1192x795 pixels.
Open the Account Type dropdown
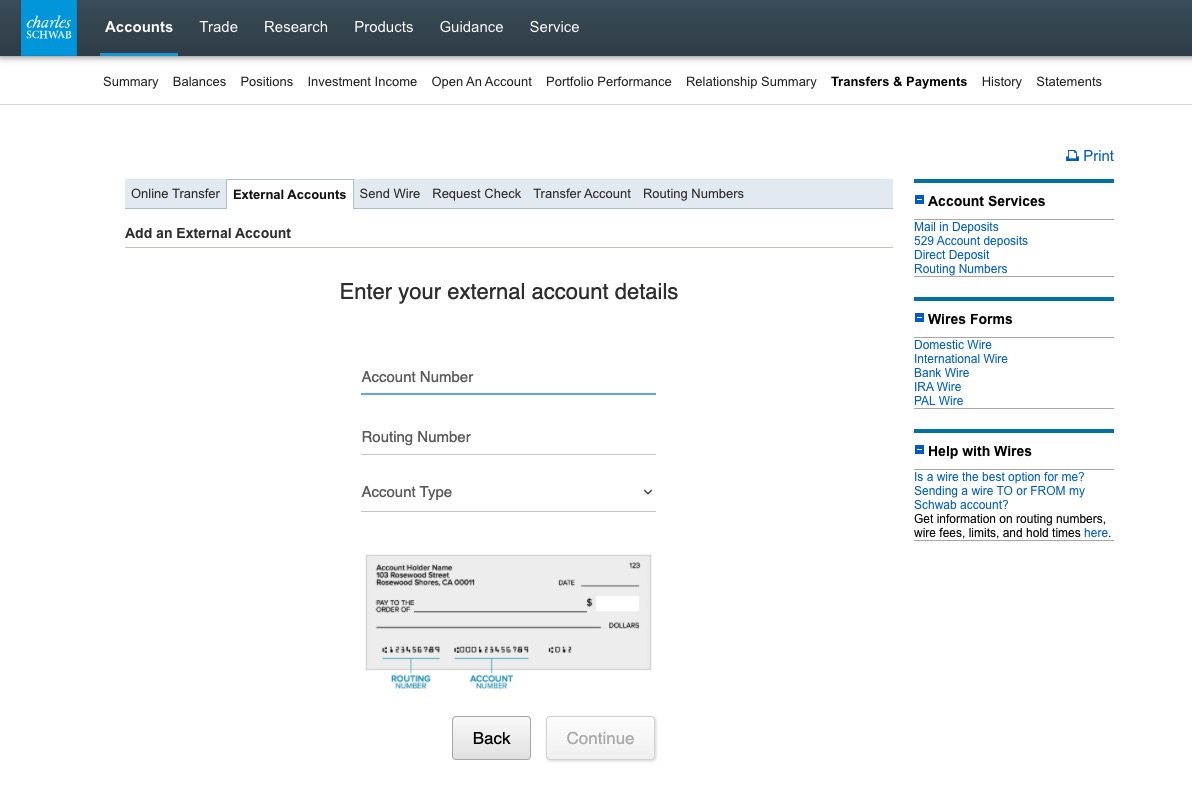click(508, 492)
